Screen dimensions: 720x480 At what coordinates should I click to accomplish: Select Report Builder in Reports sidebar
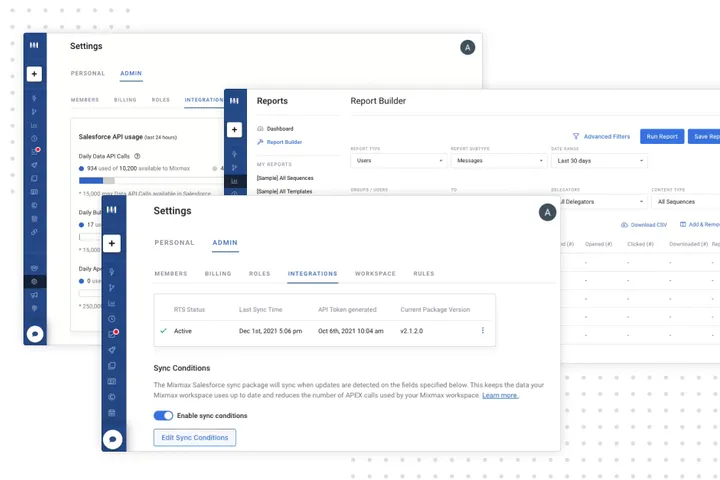pos(279,142)
